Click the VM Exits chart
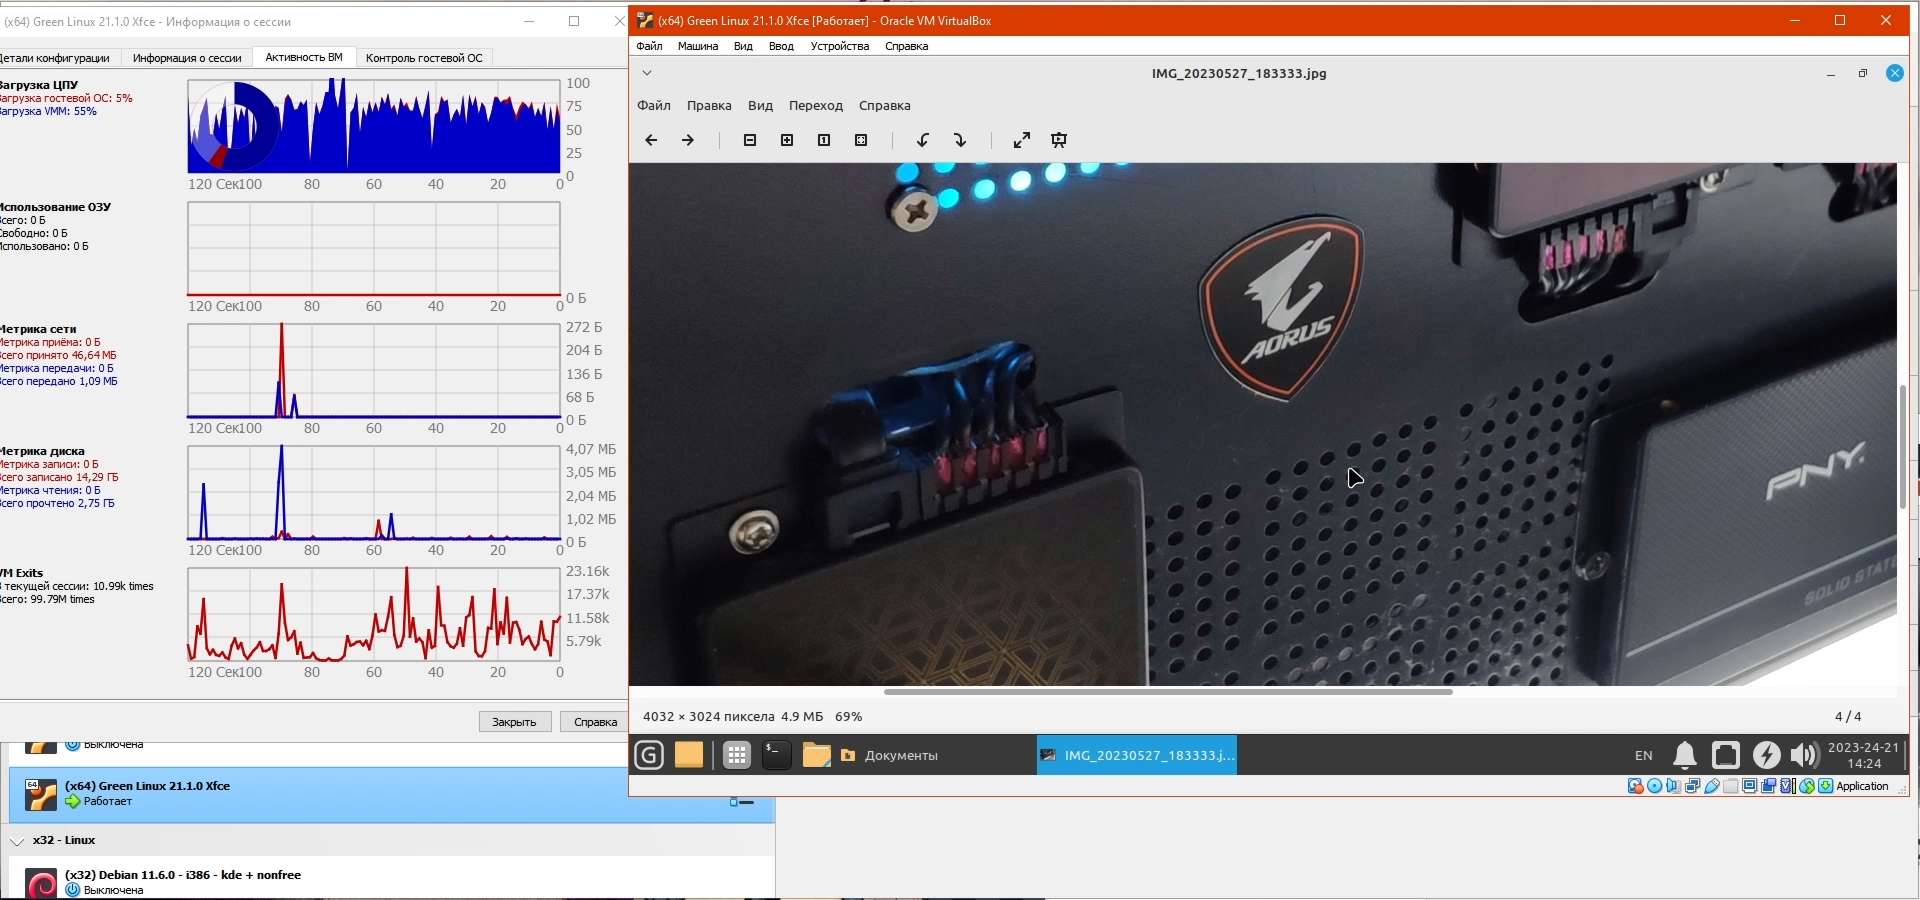1920x900 pixels. coord(374,615)
